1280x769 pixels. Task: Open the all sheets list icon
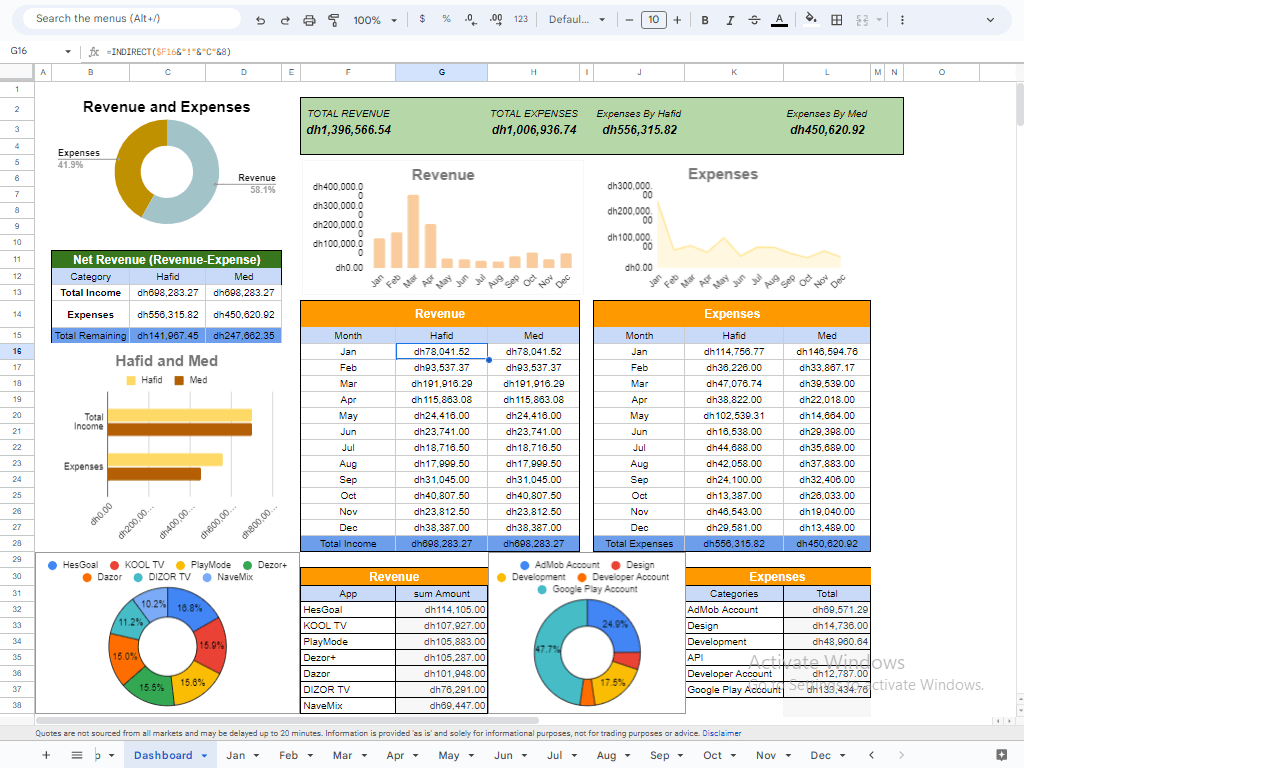77,755
